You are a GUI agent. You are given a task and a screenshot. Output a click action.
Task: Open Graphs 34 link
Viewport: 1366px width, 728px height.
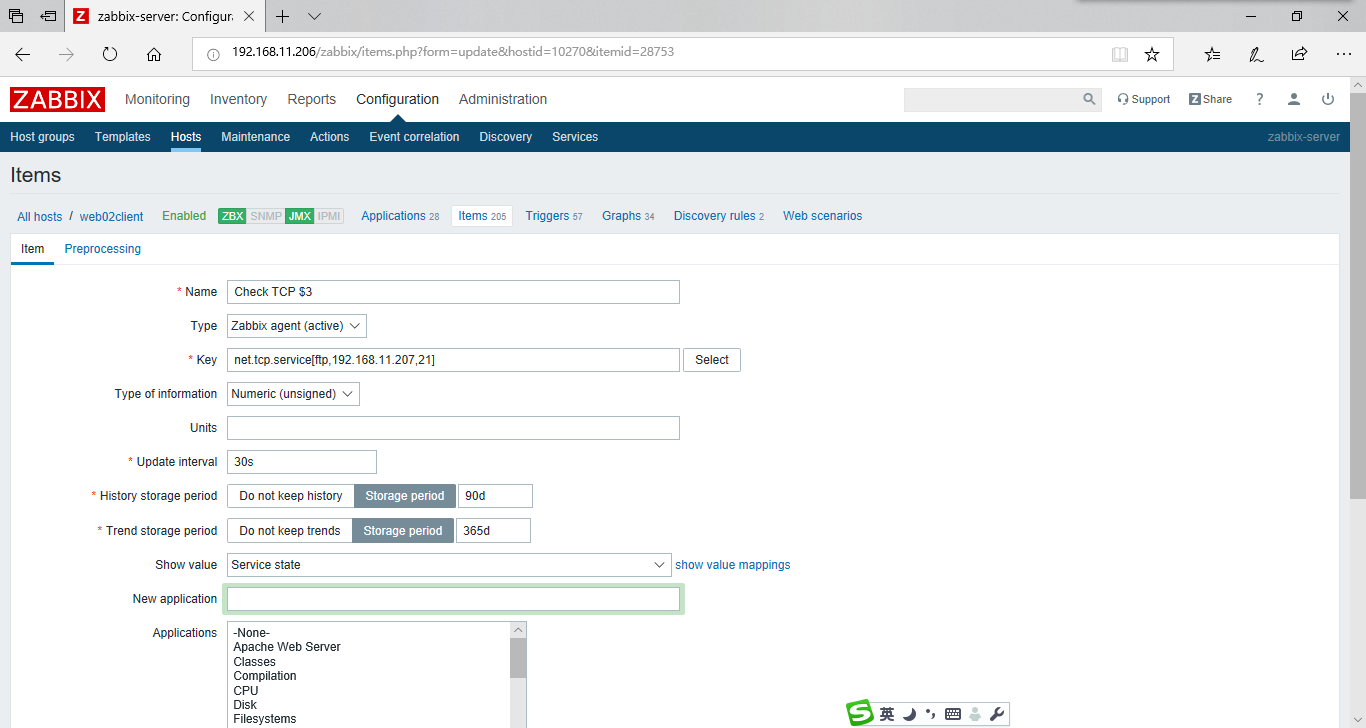(628, 216)
